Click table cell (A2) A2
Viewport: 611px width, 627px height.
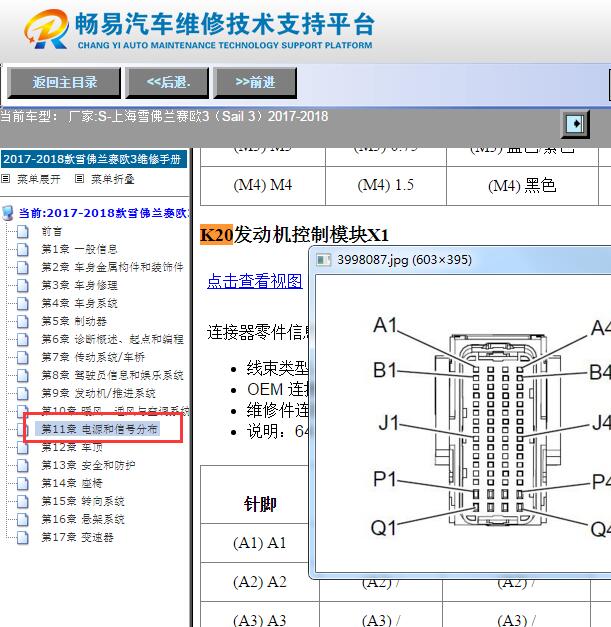pos(260,581)
